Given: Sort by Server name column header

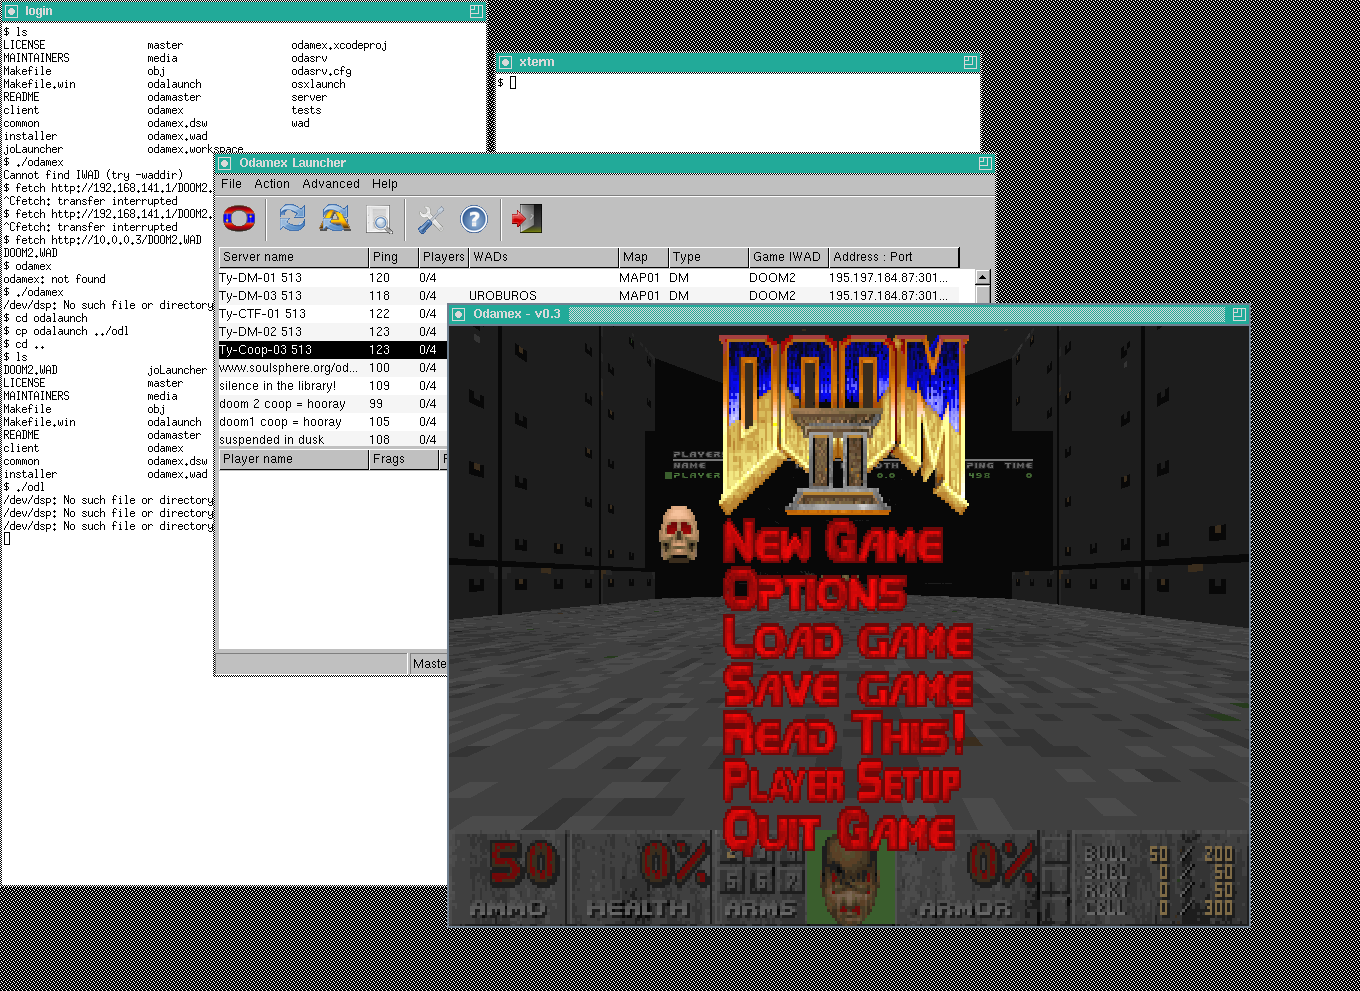Looking at the screenshot, I should point(293,257).
